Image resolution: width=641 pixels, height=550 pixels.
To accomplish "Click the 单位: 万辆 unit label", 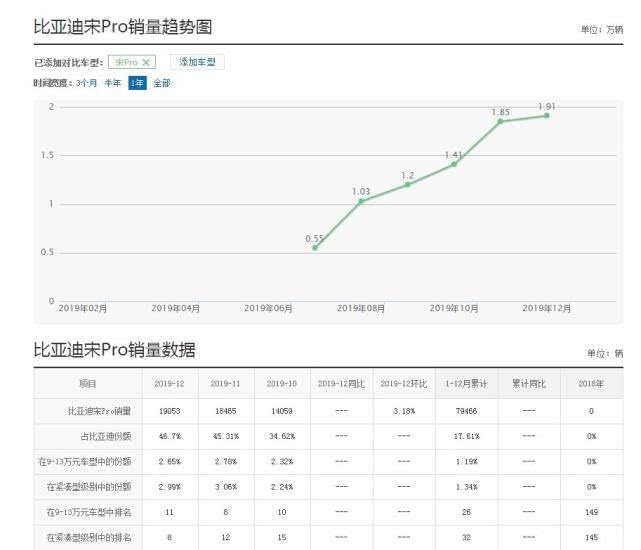I will coord(602,30).
